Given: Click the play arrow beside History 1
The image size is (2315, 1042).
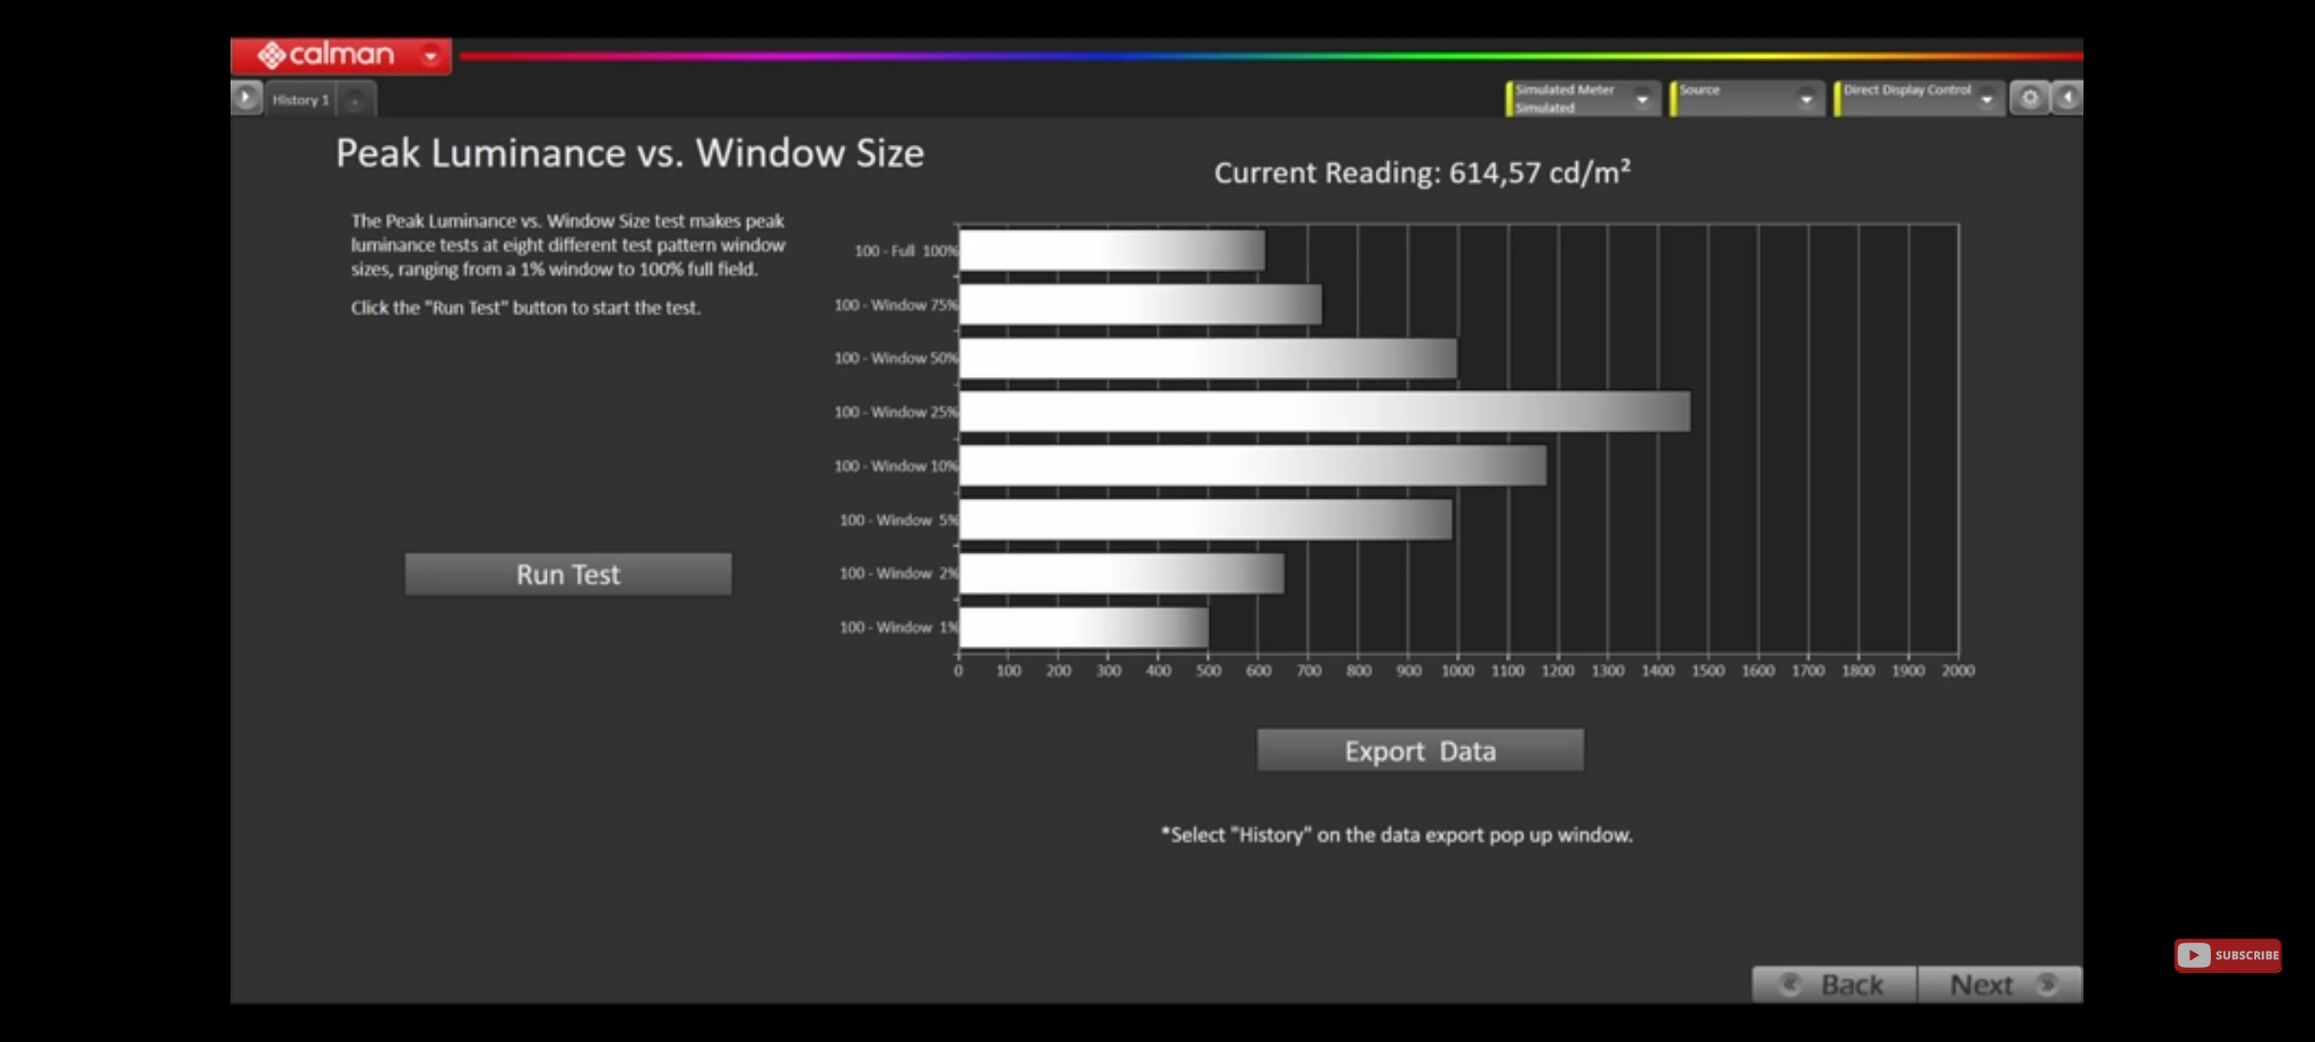Looking at the screenshot, I should 246,98.
